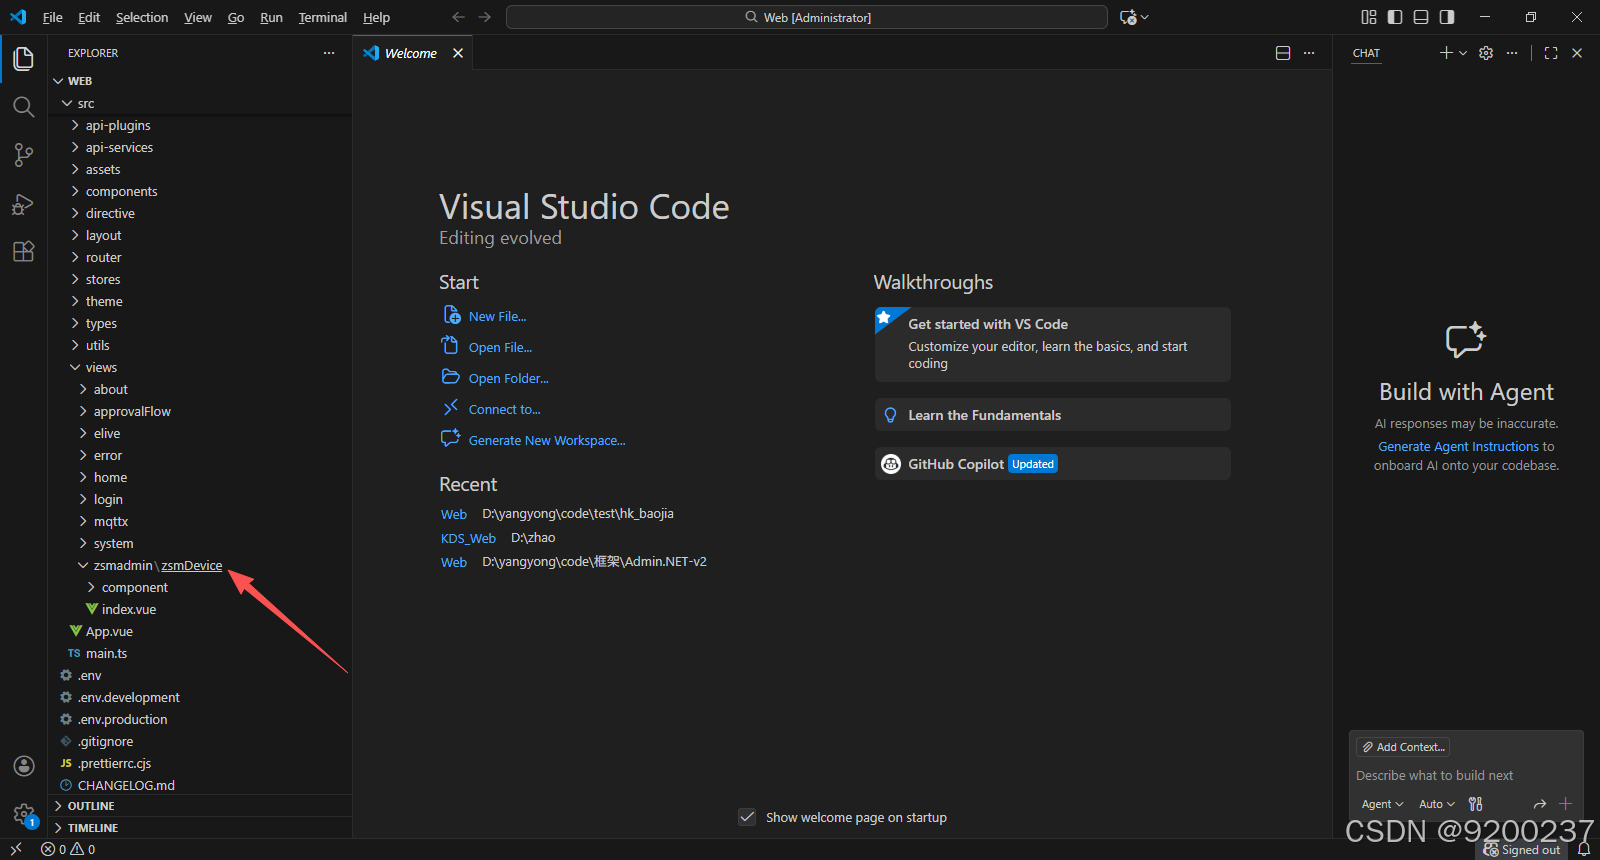
Task: Open editor more actions ellipsis
Action: pos(1309,53)
